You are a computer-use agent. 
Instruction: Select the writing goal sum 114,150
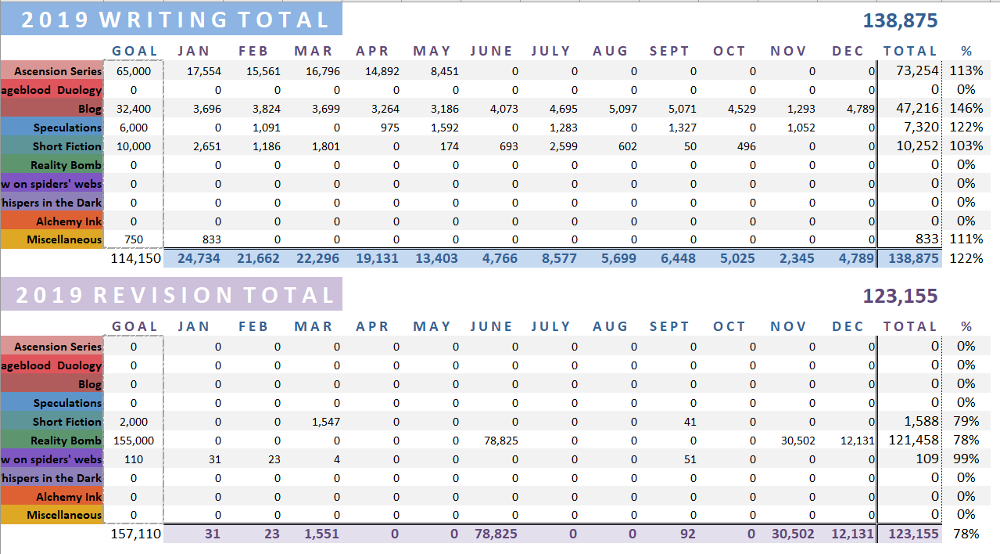pyautogui.click(x=134, y=258)
